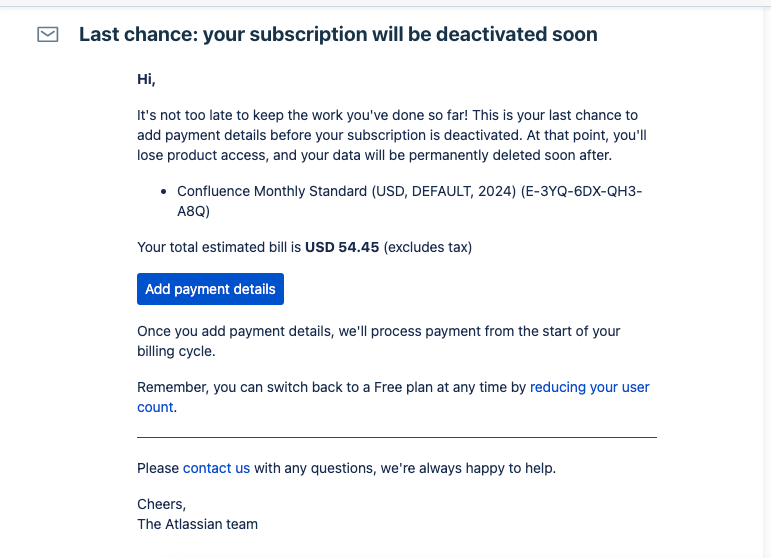The width and height of the screenshot is (771, 558).
Task: Follow the contact us link
Action: point(216,468)
